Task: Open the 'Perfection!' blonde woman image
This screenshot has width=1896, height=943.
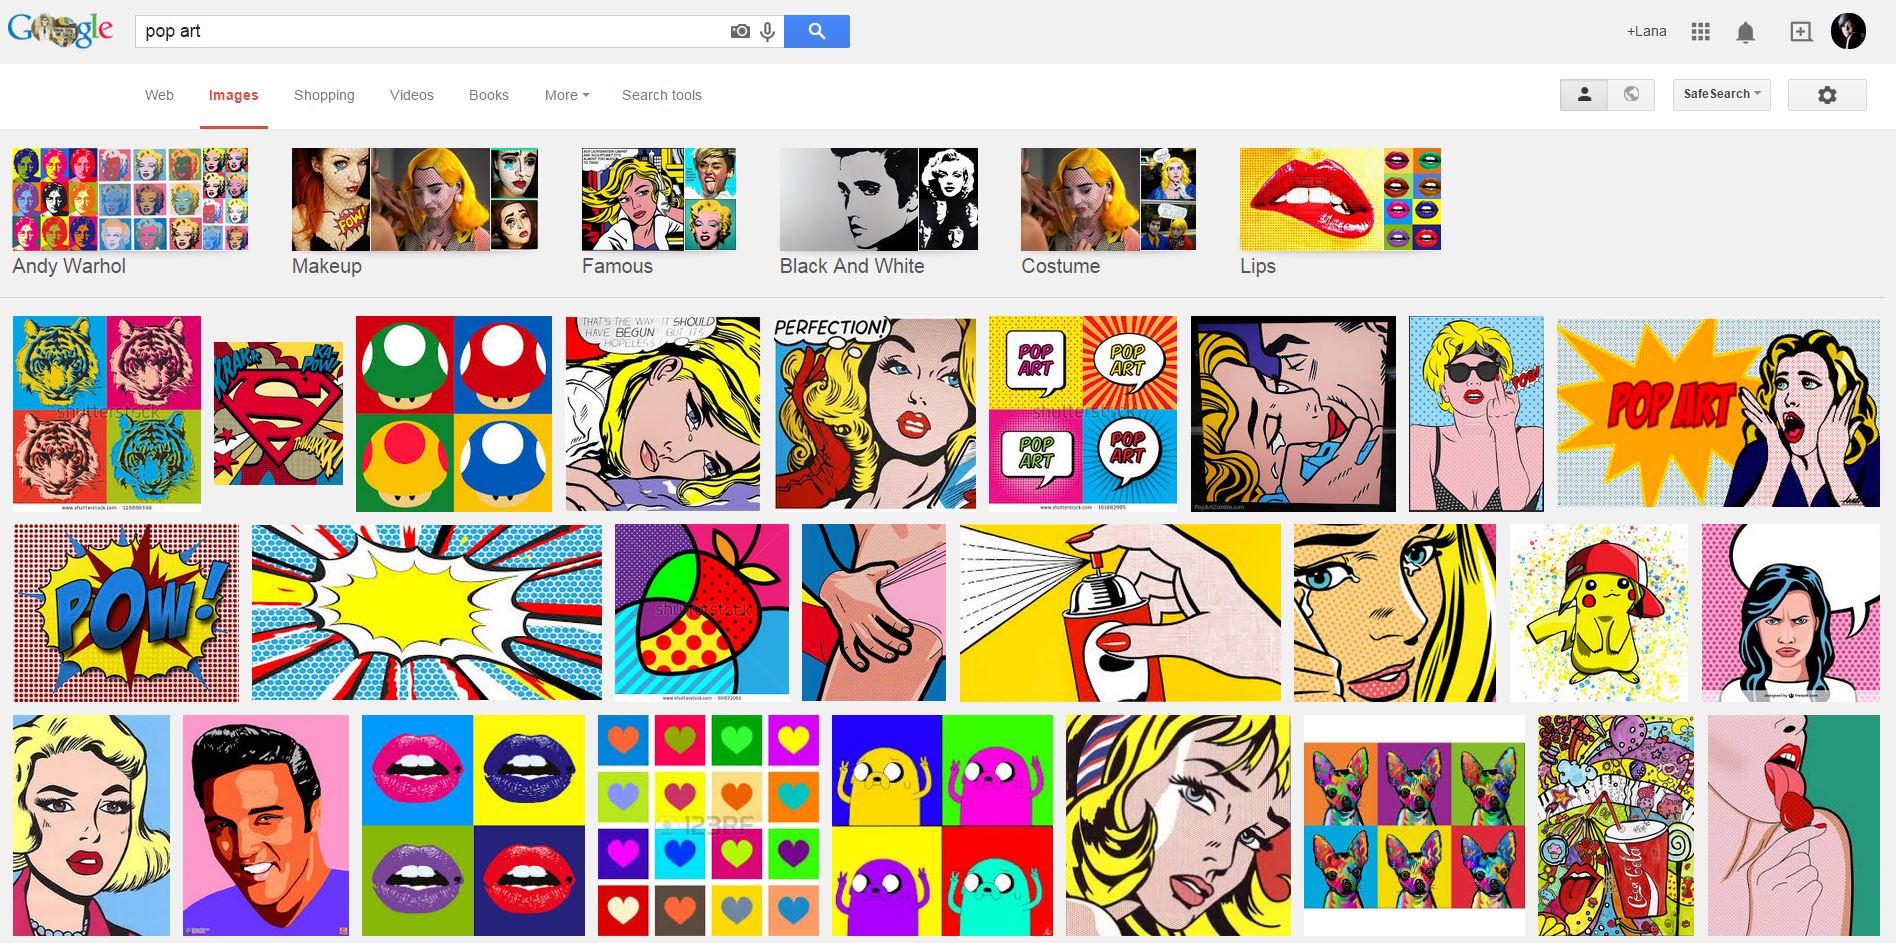Action: tap(875, 414)
